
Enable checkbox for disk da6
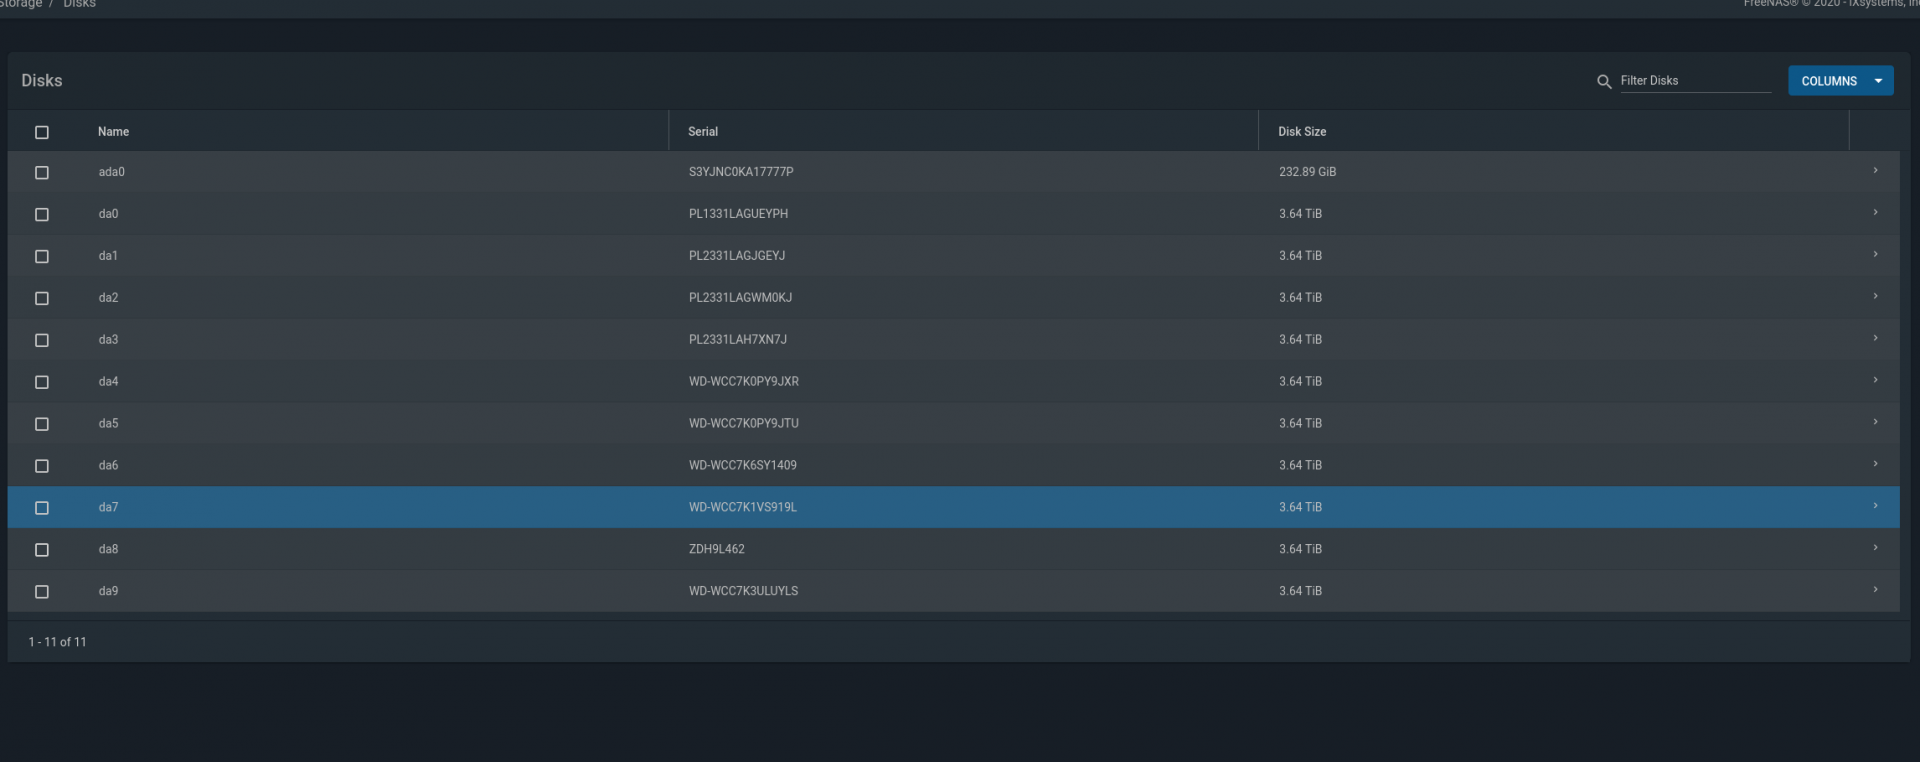42,467
